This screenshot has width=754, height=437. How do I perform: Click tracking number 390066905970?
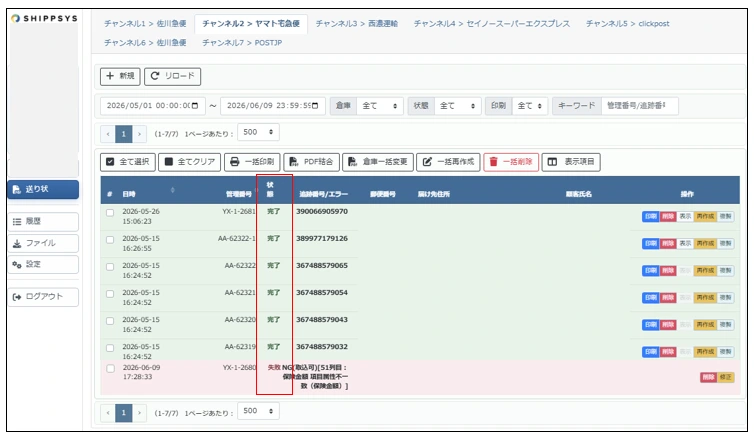322,212
